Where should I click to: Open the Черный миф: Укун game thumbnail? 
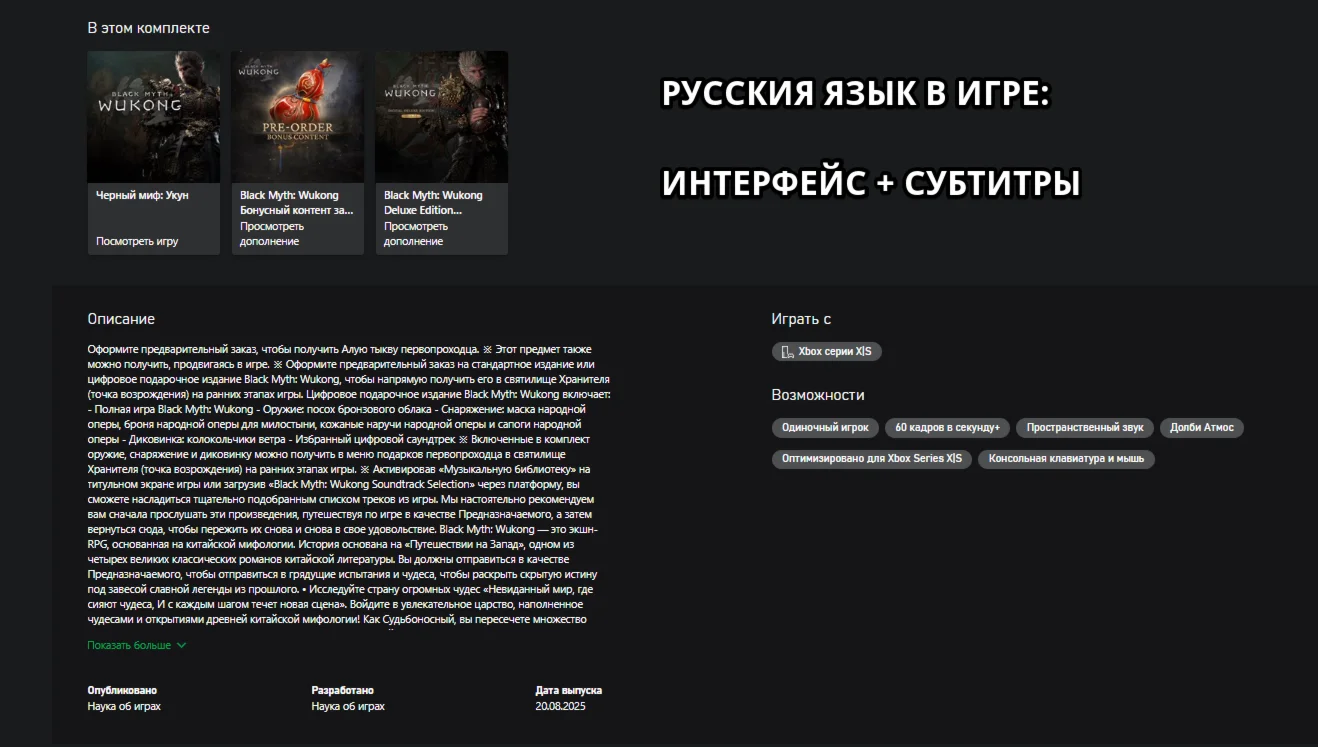coord(153,117)
